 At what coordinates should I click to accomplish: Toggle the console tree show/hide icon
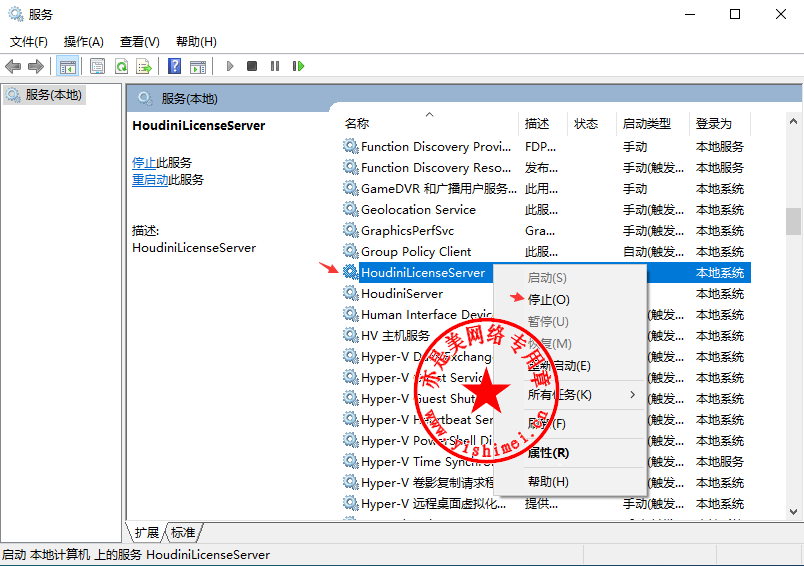[68, 66]
